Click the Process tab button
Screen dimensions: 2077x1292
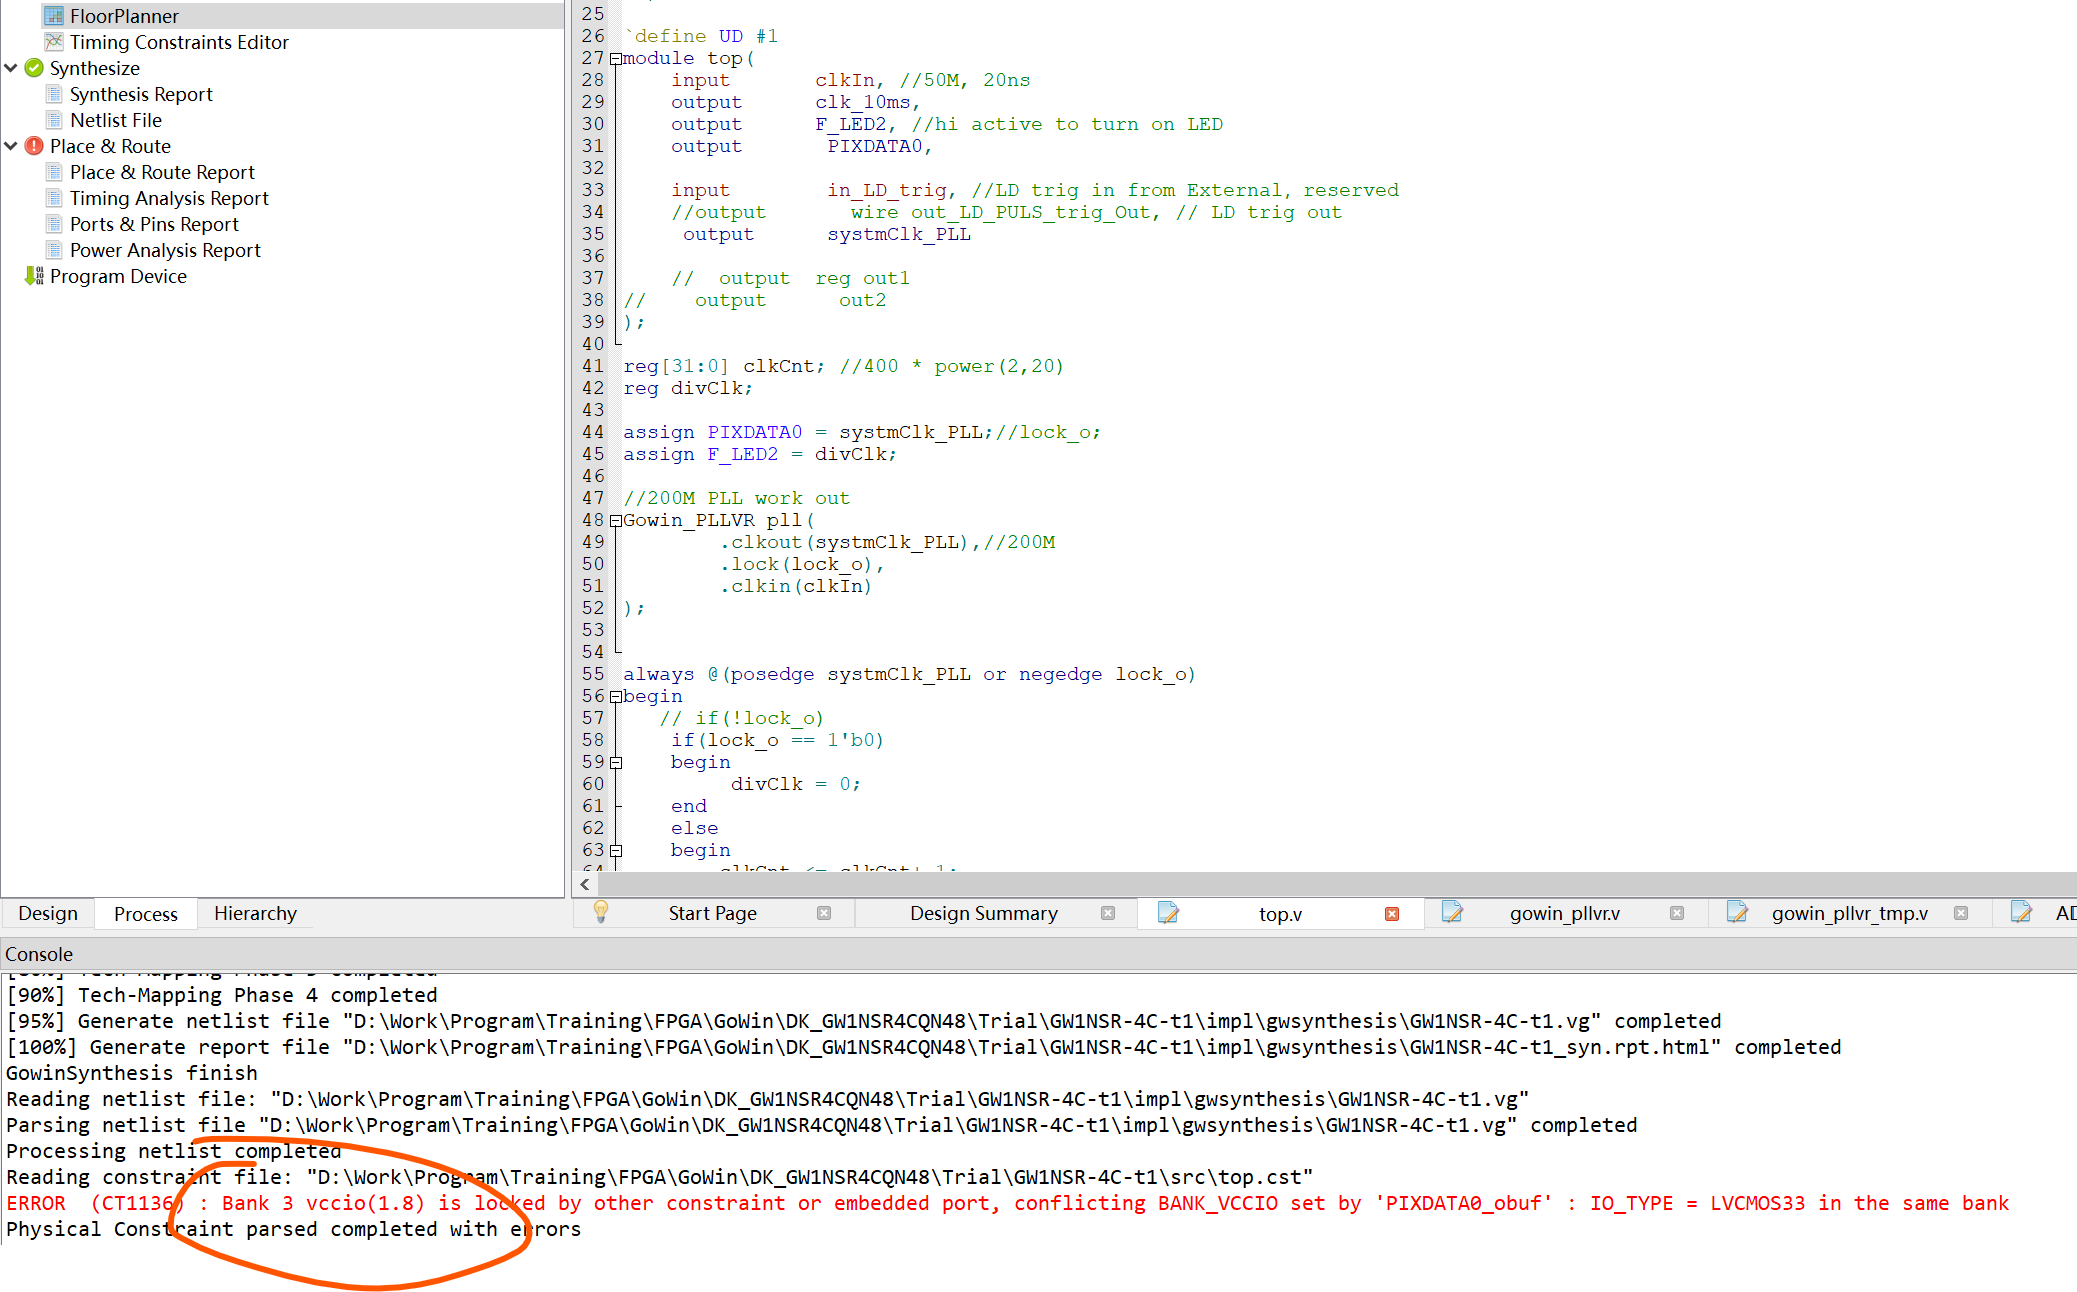tap(146, 912)
